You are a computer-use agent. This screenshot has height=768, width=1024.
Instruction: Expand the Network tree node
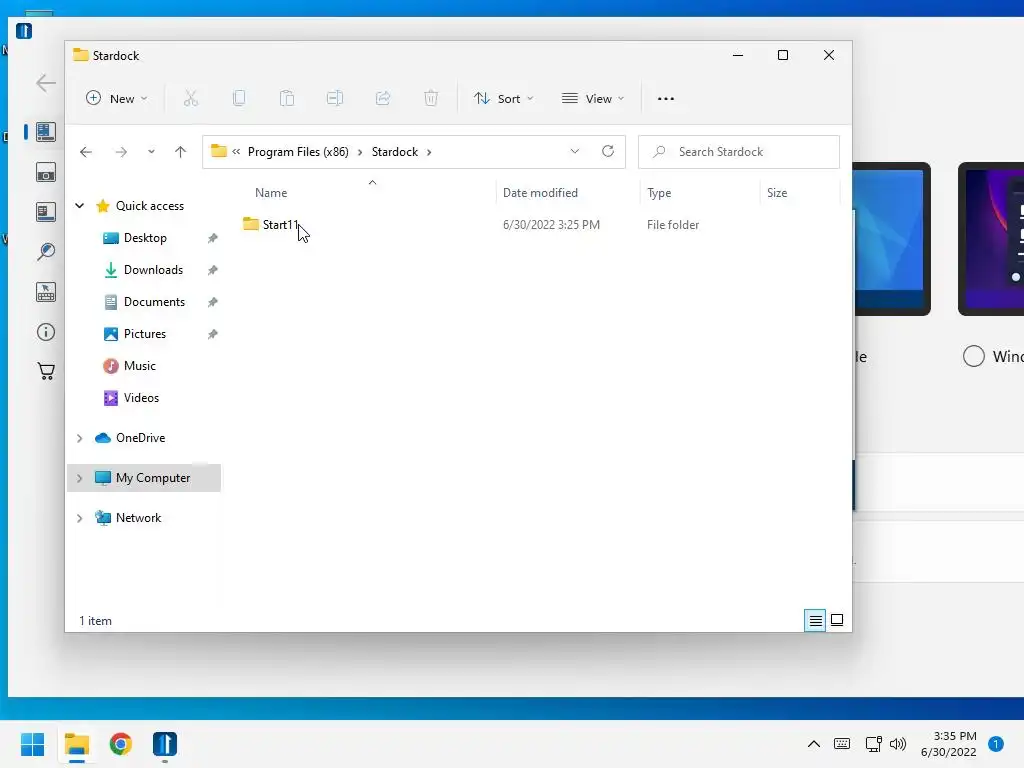coord(80,518)
